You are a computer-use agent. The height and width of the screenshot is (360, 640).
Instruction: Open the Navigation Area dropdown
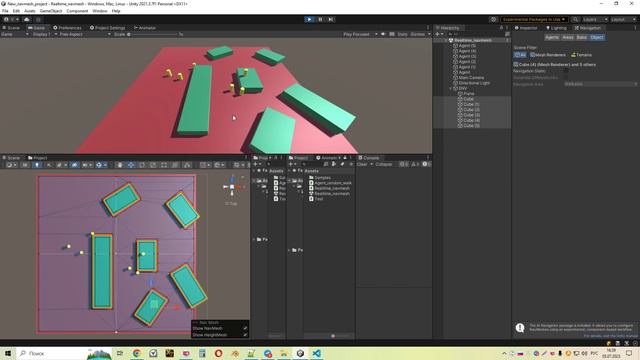pos(600,84)
